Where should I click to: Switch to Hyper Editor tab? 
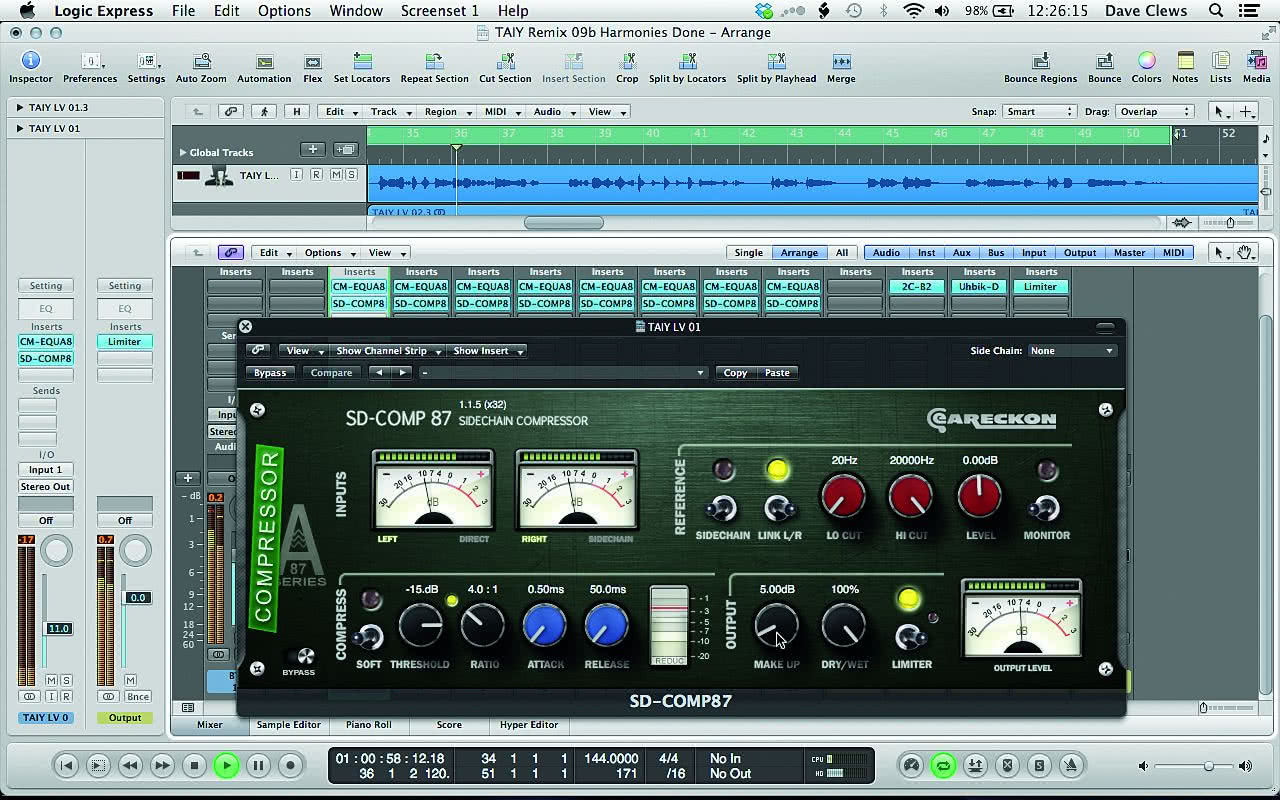[x=529, y=725]
